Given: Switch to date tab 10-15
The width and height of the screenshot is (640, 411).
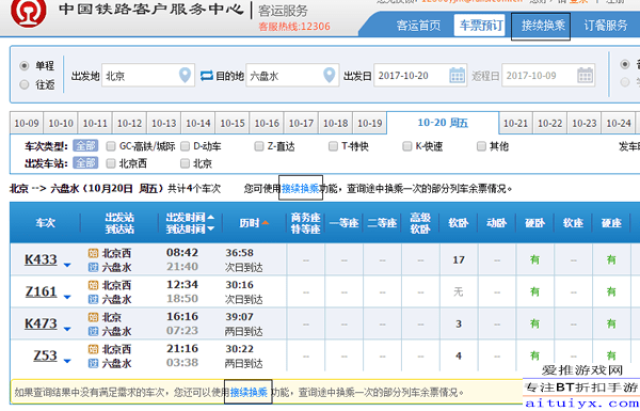Looking at the screenshot, I should [232, 123].
